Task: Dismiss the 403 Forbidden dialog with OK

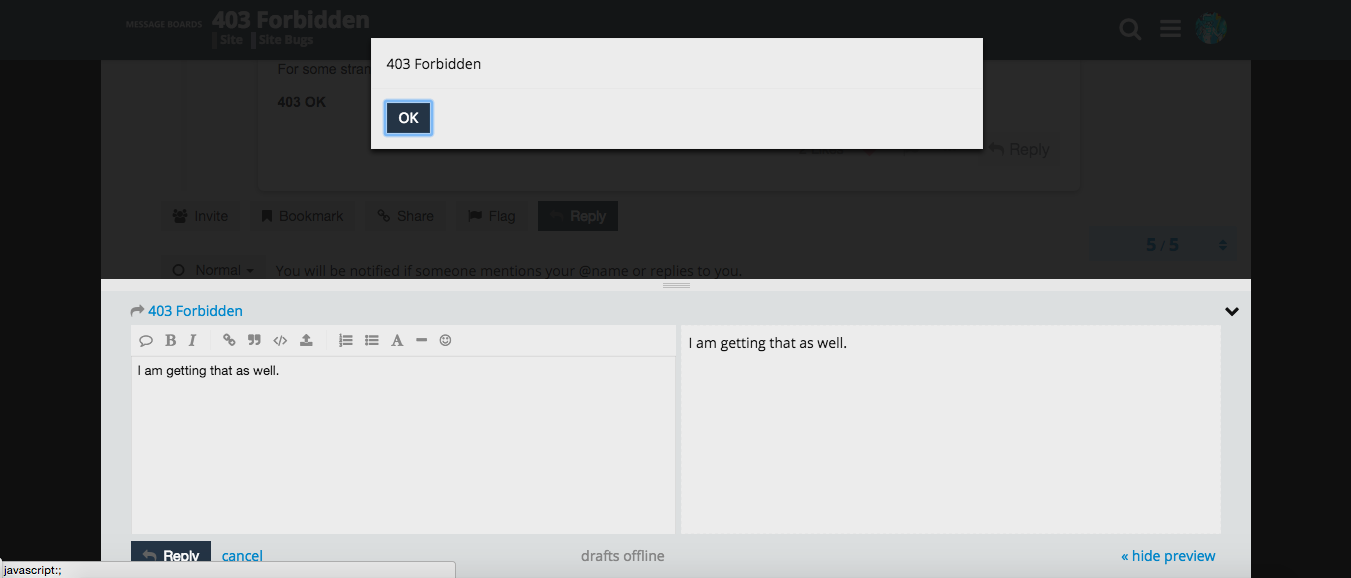Action: [408, 117]
